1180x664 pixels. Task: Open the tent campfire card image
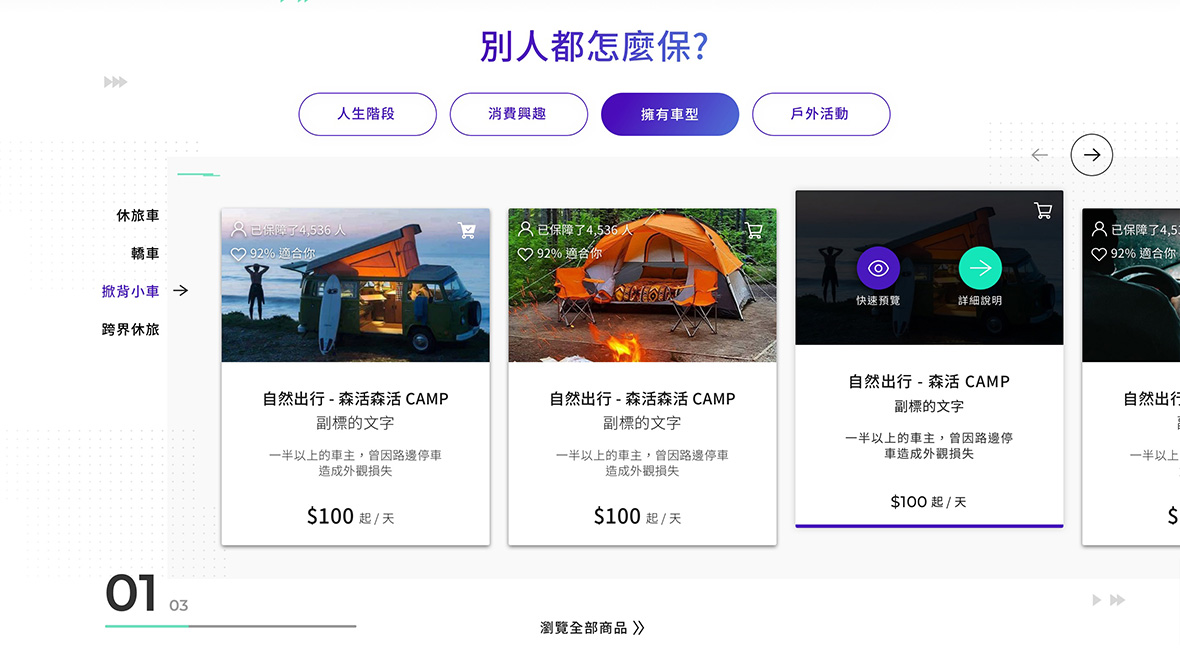point(642,285)
